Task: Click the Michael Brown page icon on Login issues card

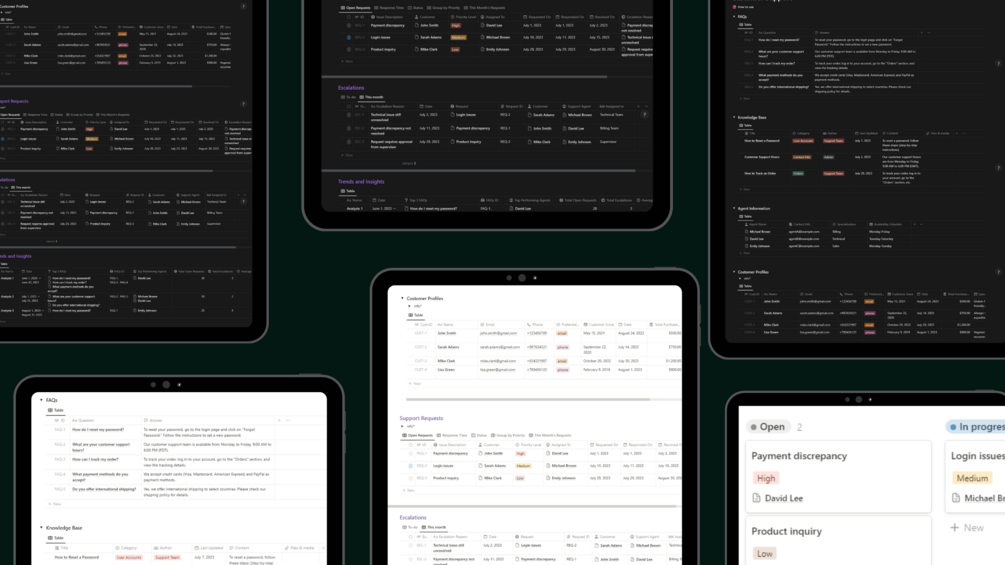Action: pyautogui.click(x=956, y=498)
